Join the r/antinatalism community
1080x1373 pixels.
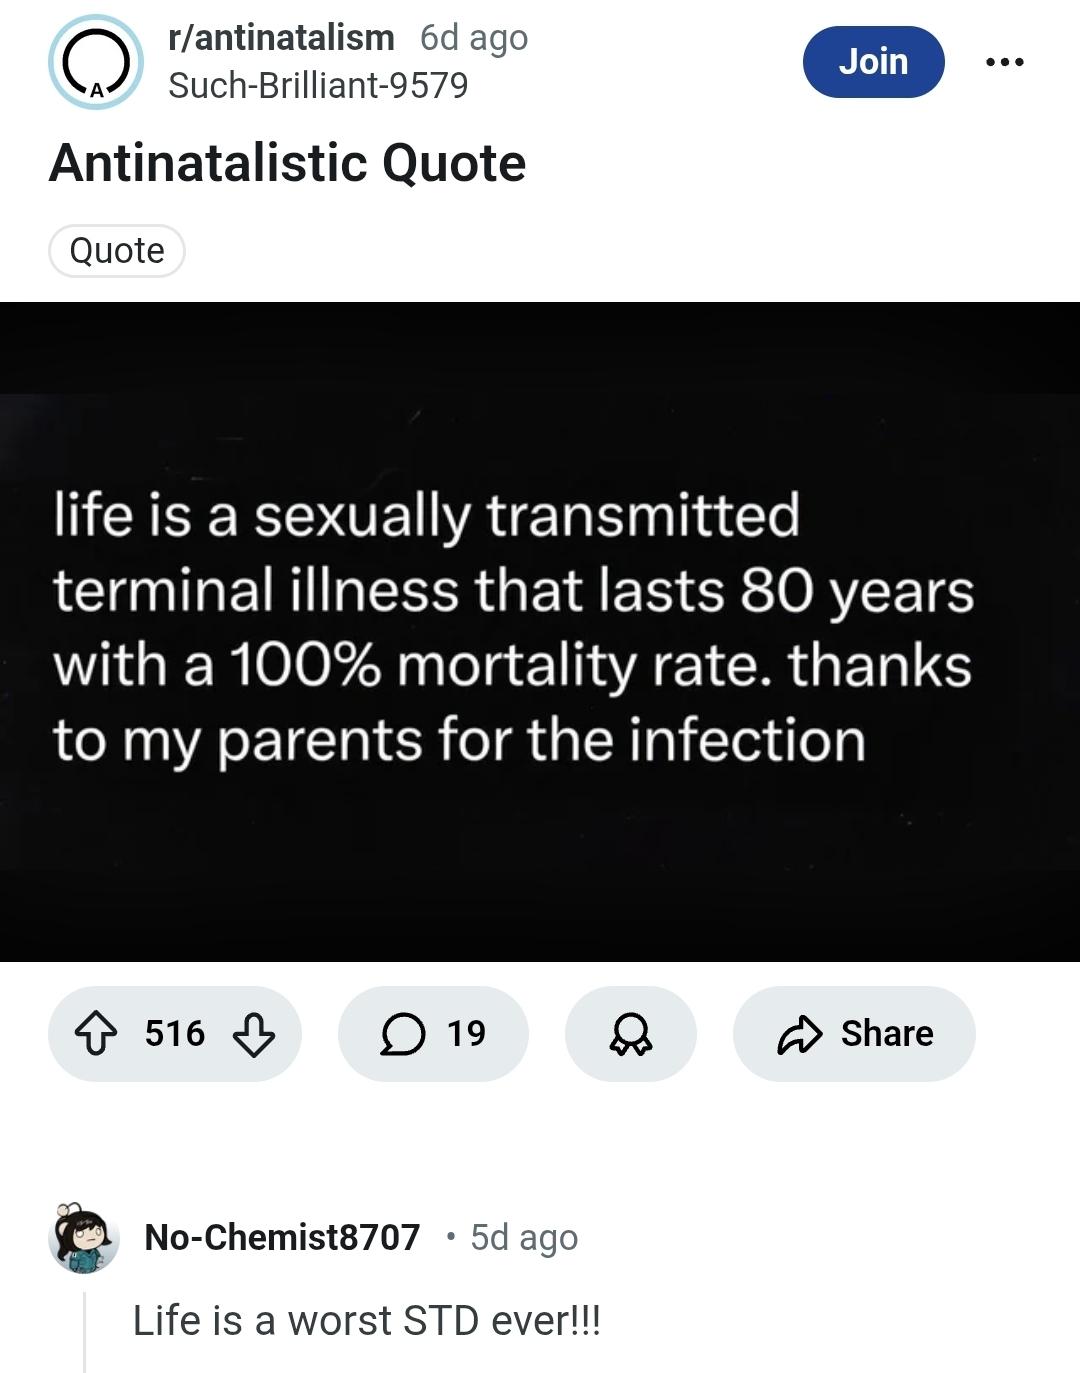873,62
